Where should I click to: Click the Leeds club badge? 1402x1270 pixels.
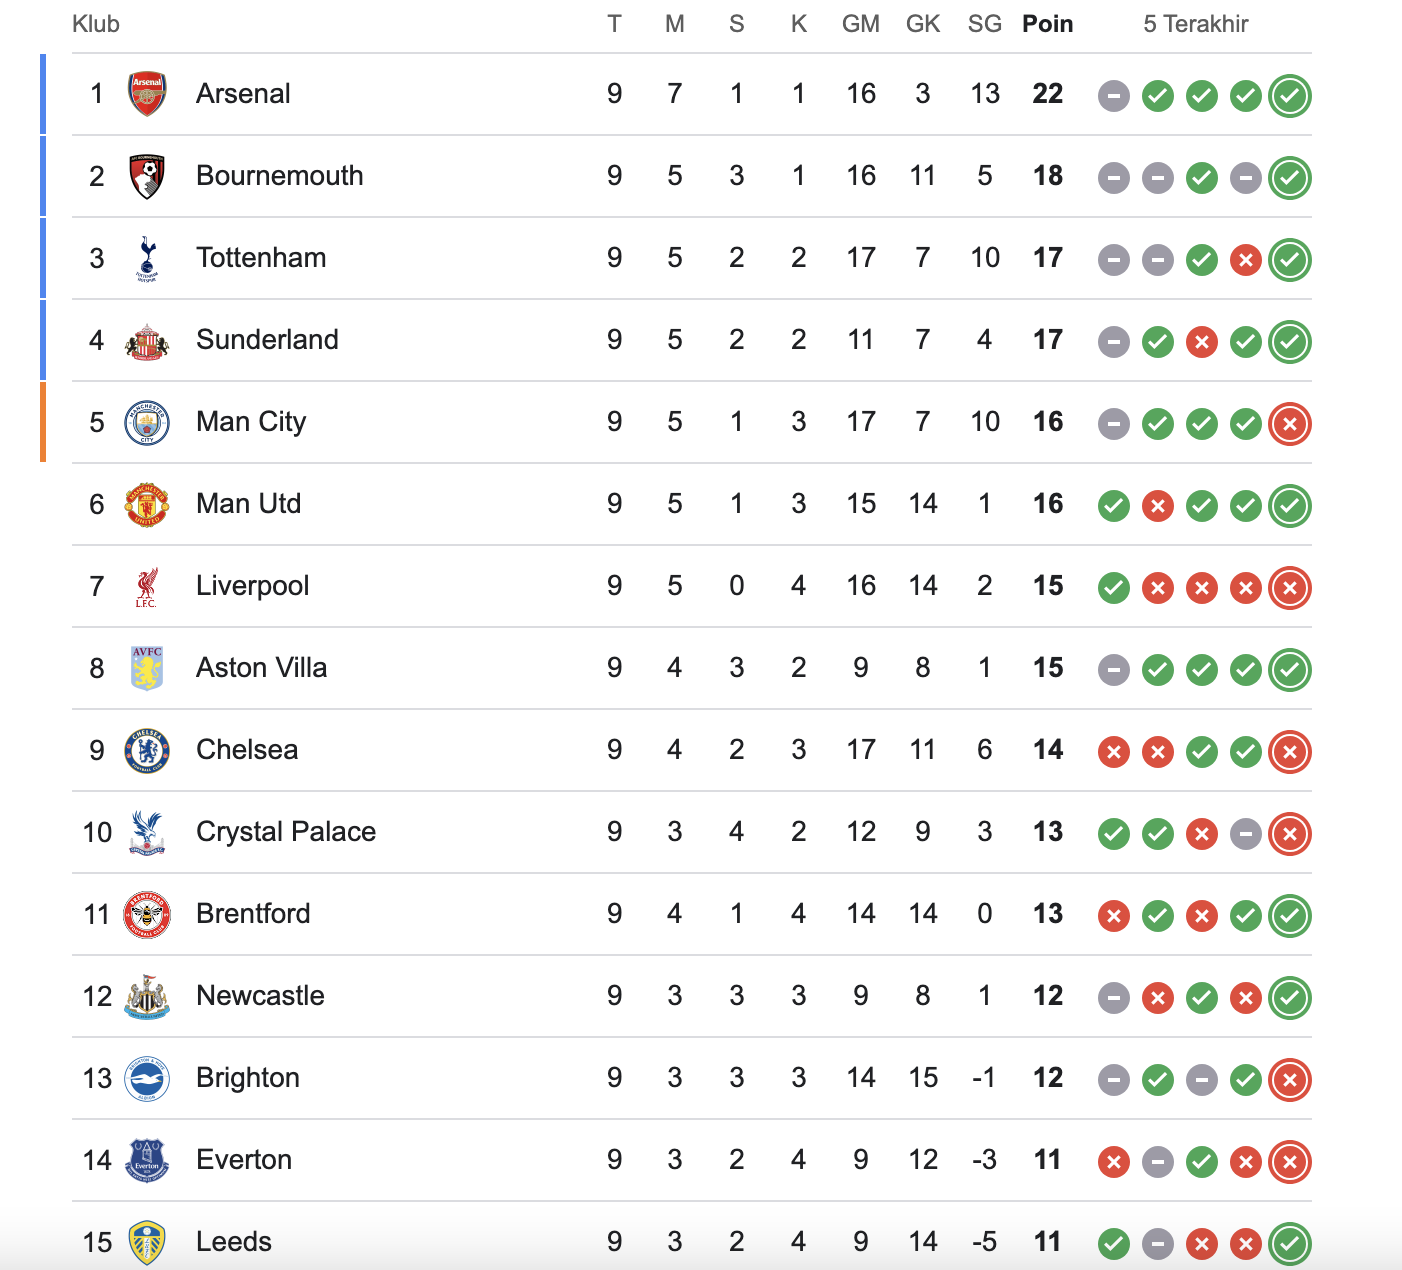pyautogui.click(x=146, y=1241)
